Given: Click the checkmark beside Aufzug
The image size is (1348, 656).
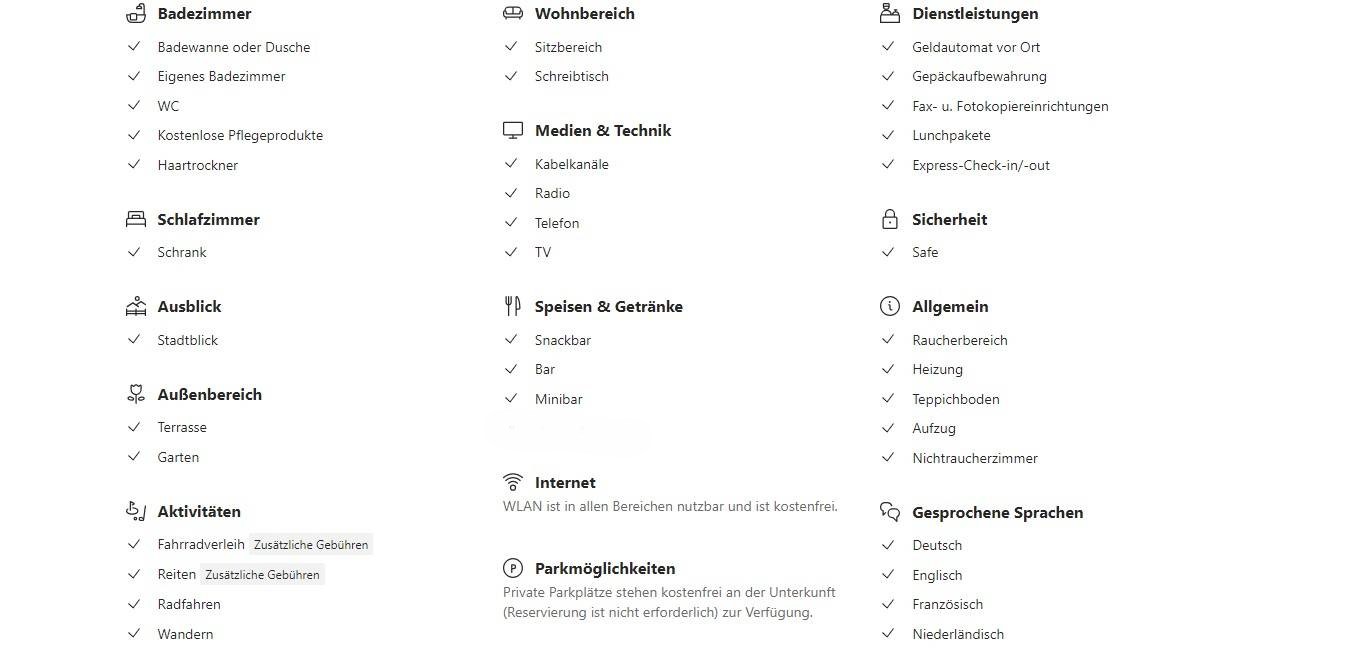Looking at the screenshot, I should point(888,428).
